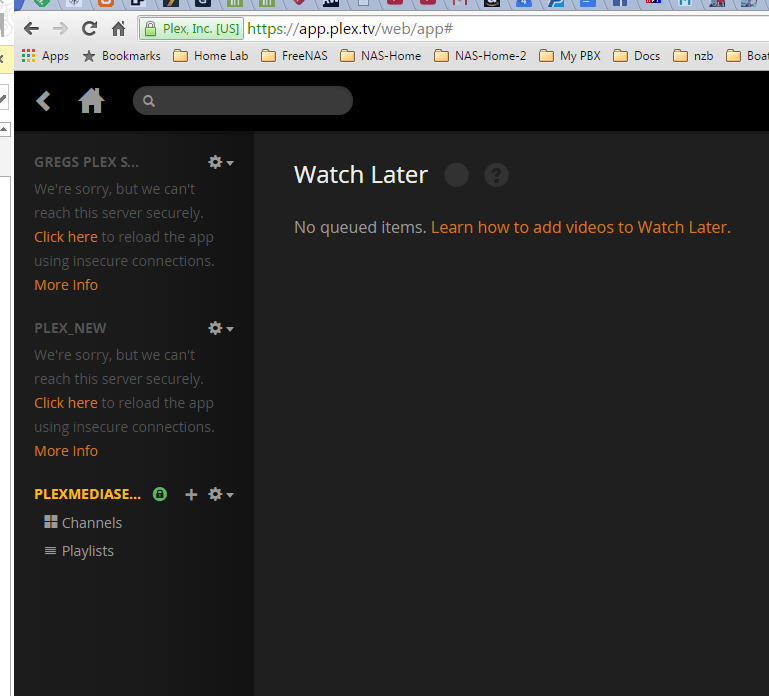This screenshot has height=696, width=769.
Task: Open PLEX_NEW server gear dropdown
Action: click(x=221, y=328)
